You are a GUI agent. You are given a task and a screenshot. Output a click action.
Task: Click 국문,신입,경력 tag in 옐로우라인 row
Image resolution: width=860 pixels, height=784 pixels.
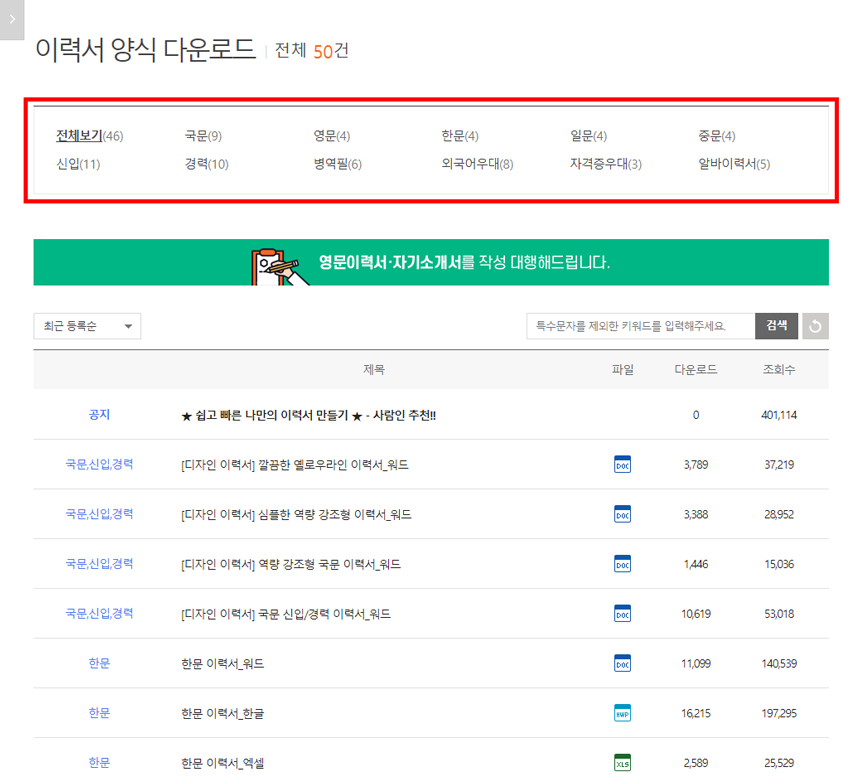tap(99, 464)
